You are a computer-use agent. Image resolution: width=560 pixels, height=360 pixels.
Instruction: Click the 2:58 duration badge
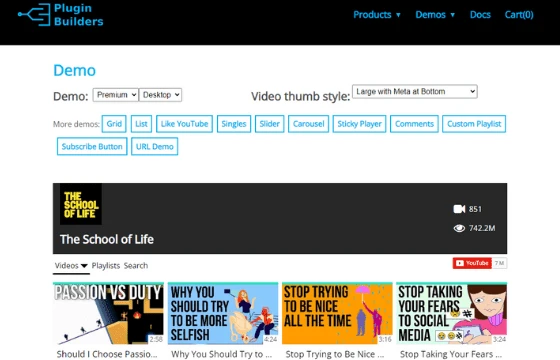(156, 339)
